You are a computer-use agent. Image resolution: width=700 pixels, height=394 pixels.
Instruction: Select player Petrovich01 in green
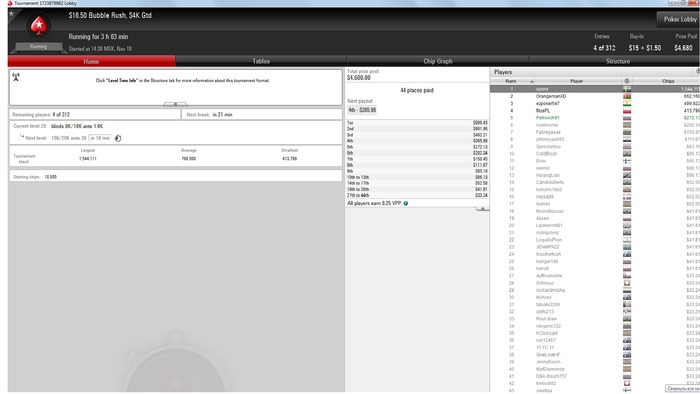[x=595, y=118]
